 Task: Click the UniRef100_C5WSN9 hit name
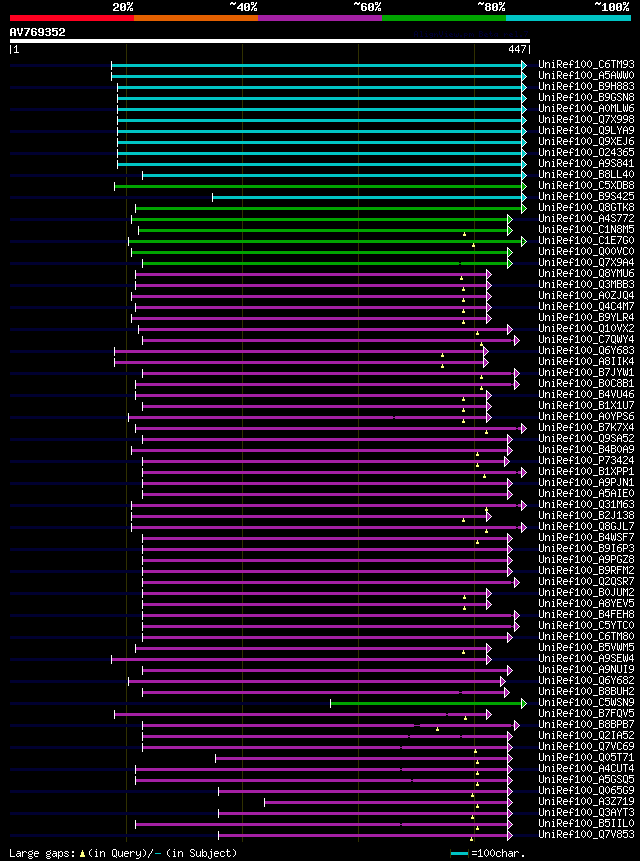point(586,703)
